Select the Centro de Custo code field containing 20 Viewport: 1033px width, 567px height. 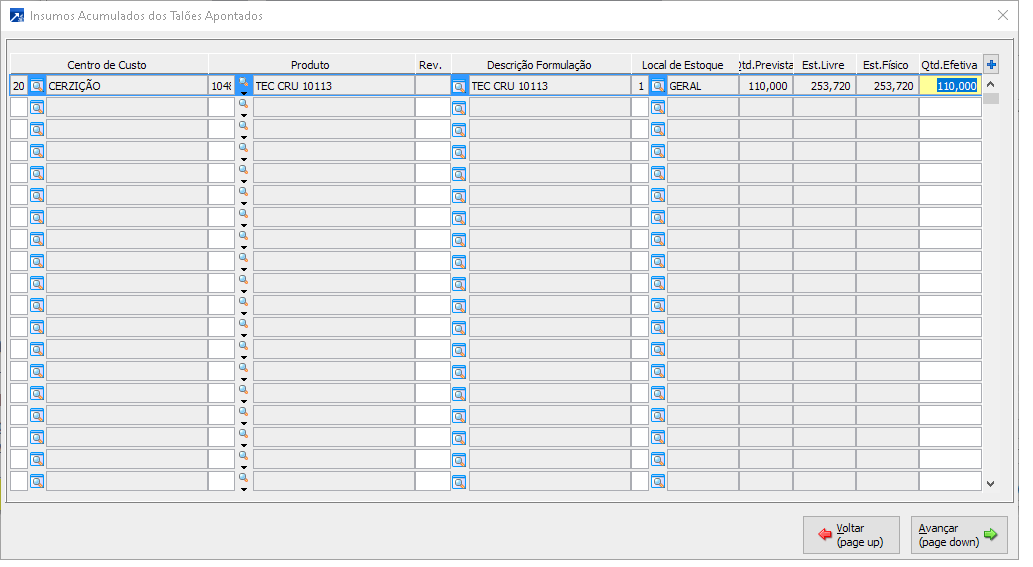coord(18,86)
